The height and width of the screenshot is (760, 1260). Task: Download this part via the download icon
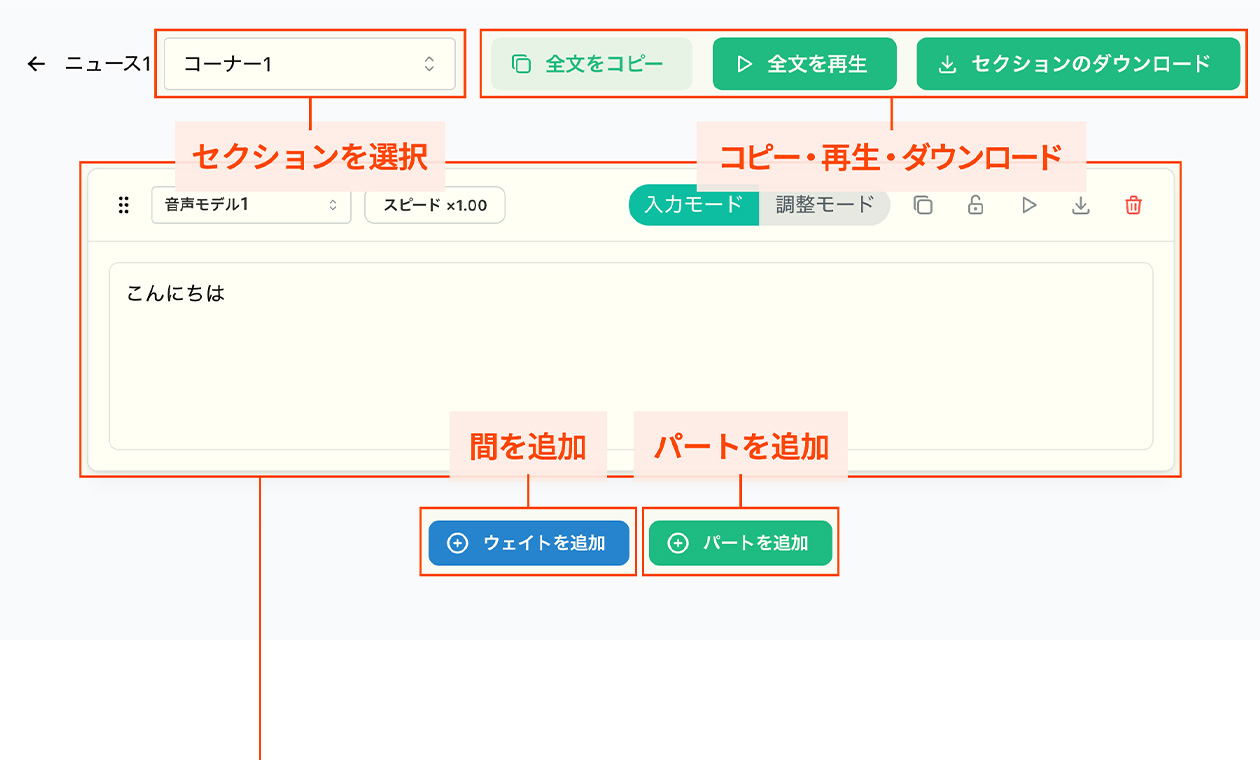click(1081, 206)
